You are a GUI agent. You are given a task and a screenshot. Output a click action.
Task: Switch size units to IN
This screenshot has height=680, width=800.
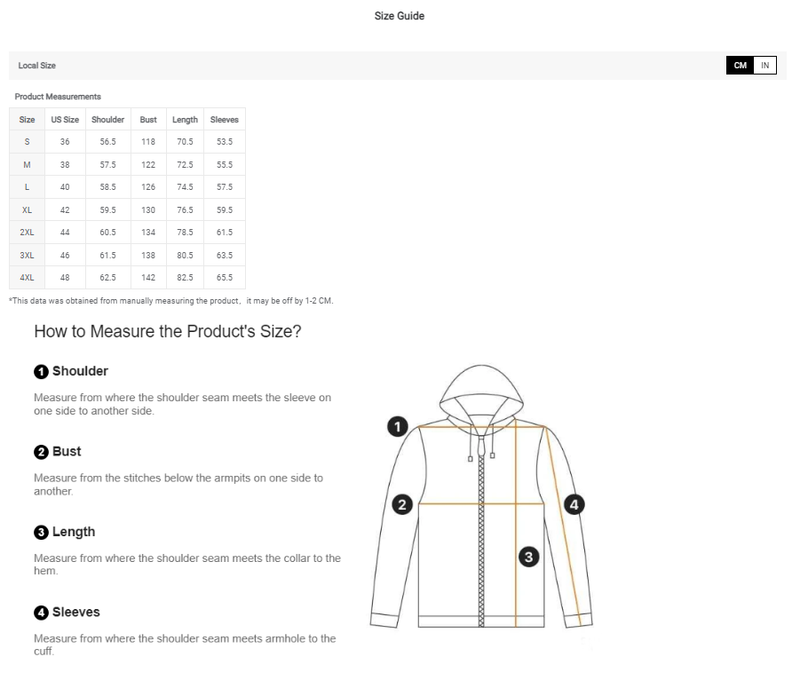click(x=765, y=66)
